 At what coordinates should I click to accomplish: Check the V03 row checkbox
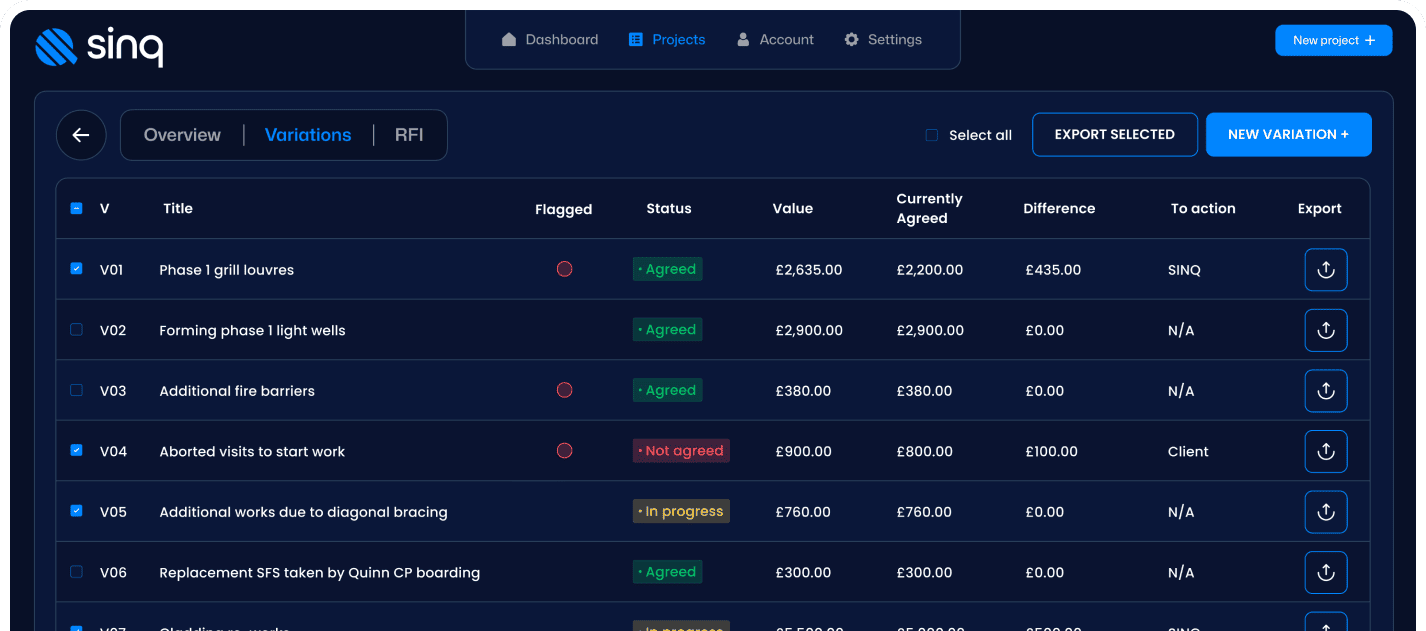click(x=76, y=390)
